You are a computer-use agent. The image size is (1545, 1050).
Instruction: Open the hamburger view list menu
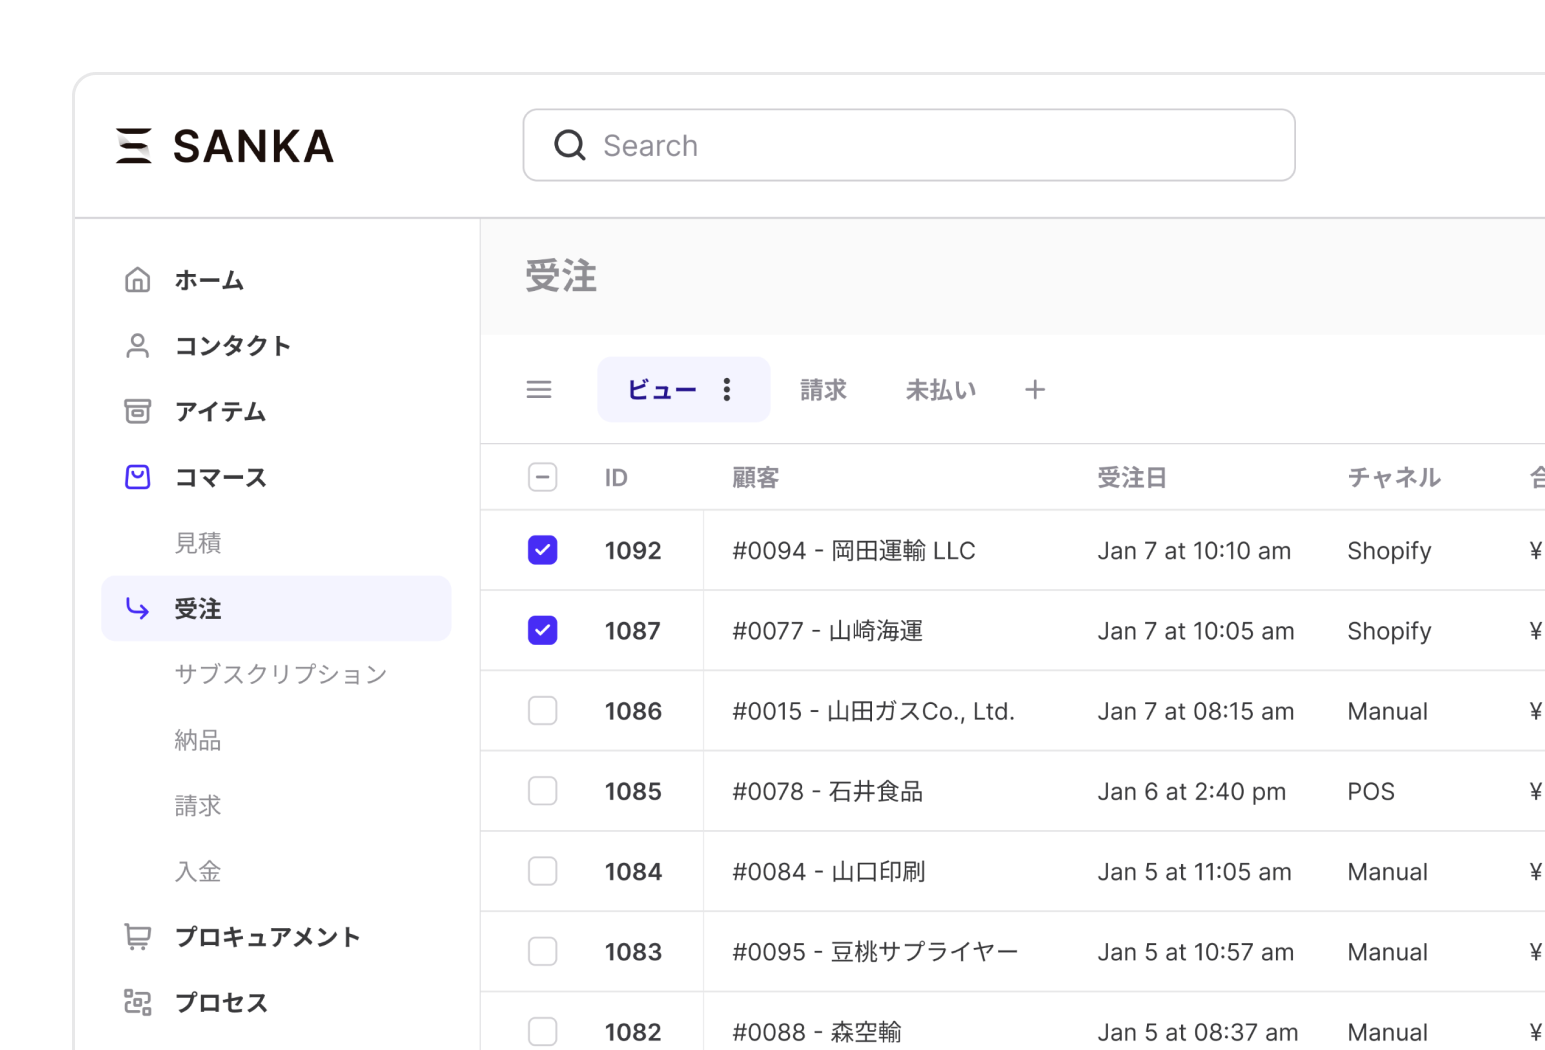coord(539,390)
